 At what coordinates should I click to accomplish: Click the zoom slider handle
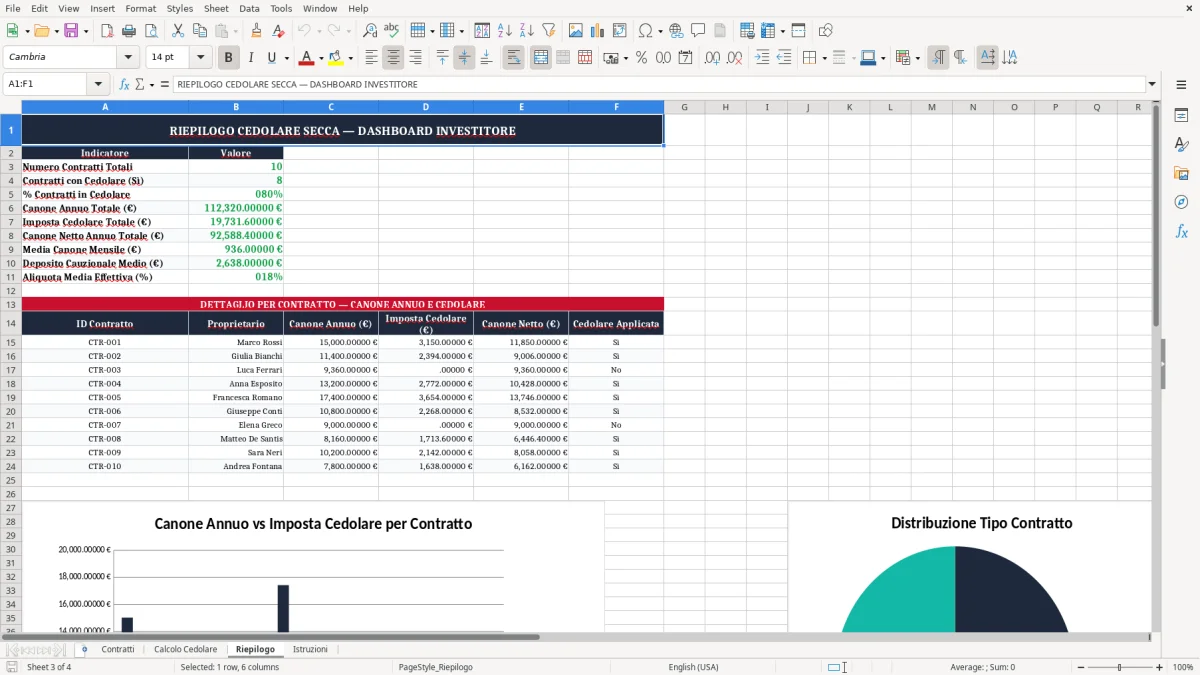click(1119, 667)
